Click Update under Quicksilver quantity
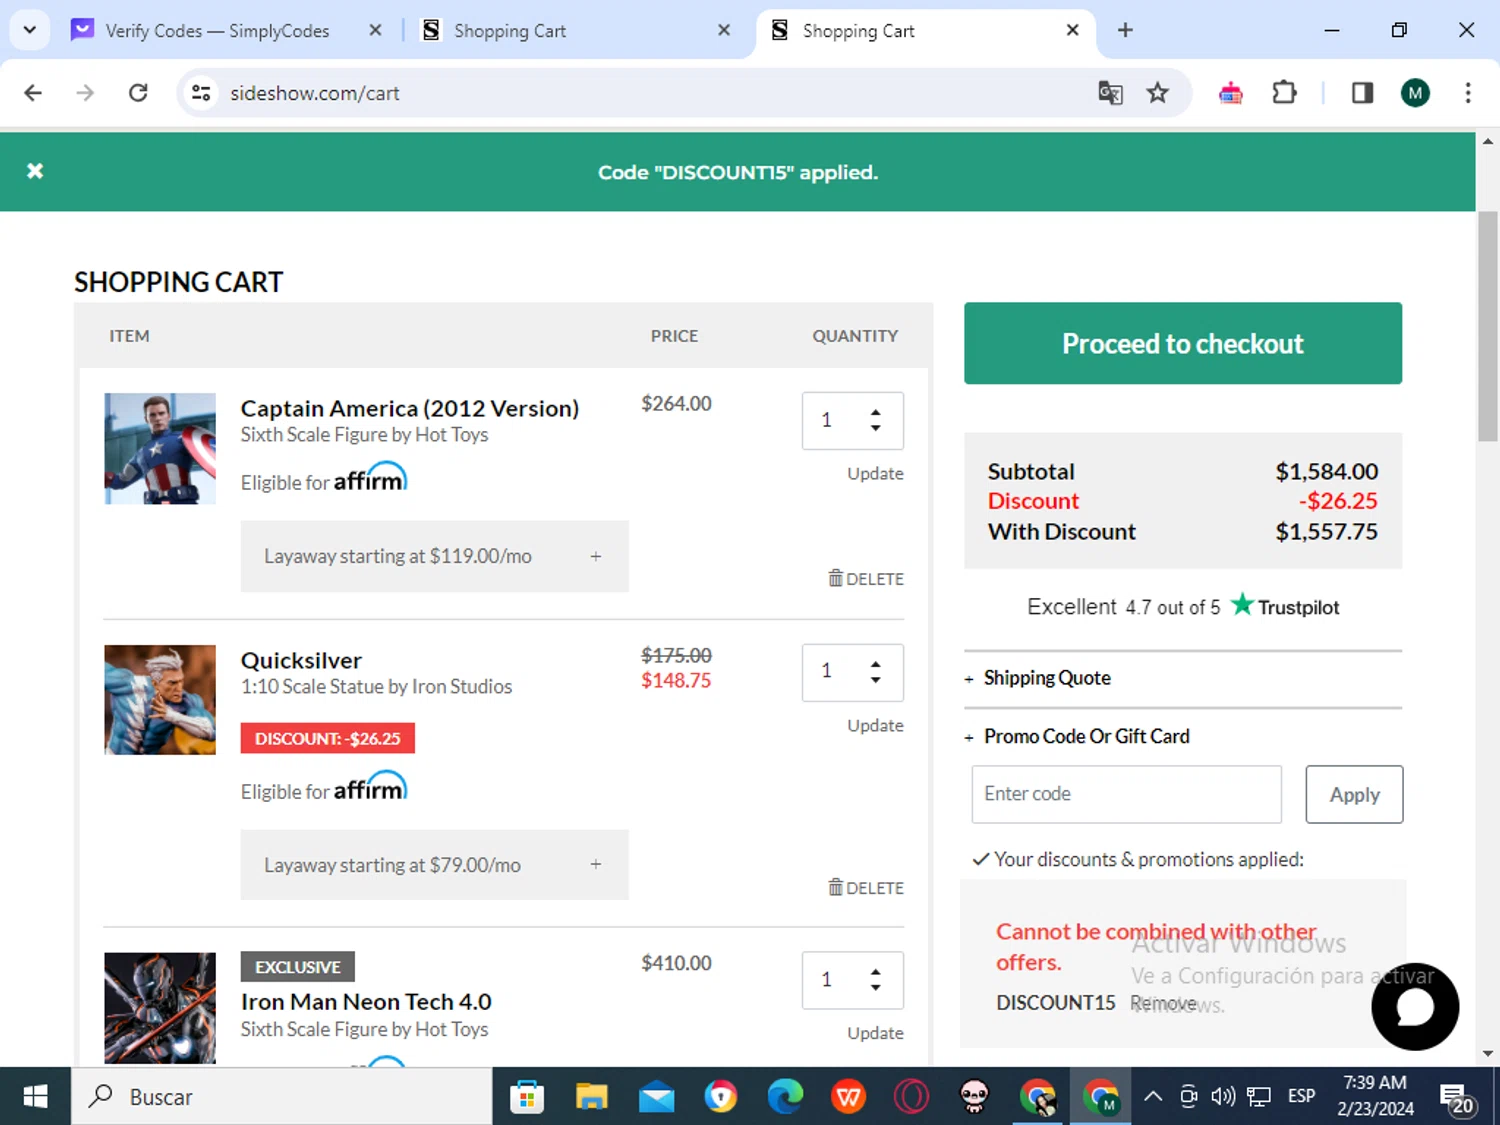Screen dimensions: 1500x1125 click(875, 725)
